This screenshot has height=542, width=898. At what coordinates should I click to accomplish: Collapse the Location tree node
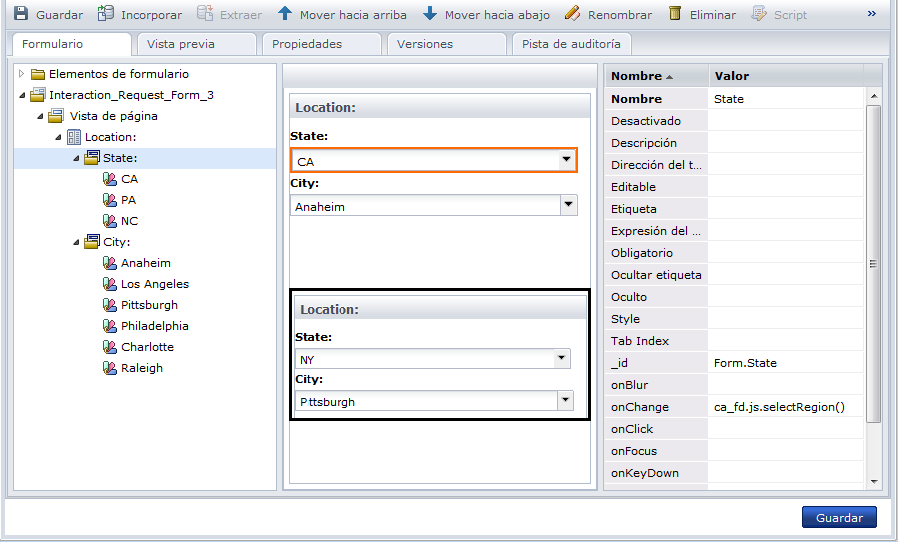(58, 138)
